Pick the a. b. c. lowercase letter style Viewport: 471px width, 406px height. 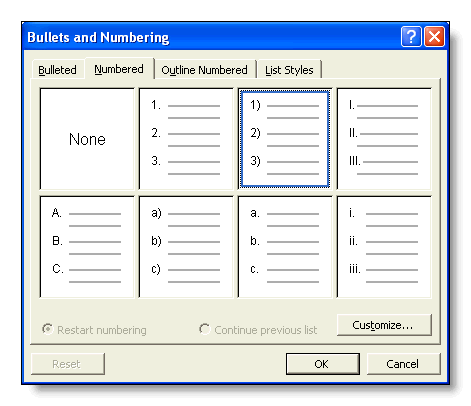pos(285,247)
